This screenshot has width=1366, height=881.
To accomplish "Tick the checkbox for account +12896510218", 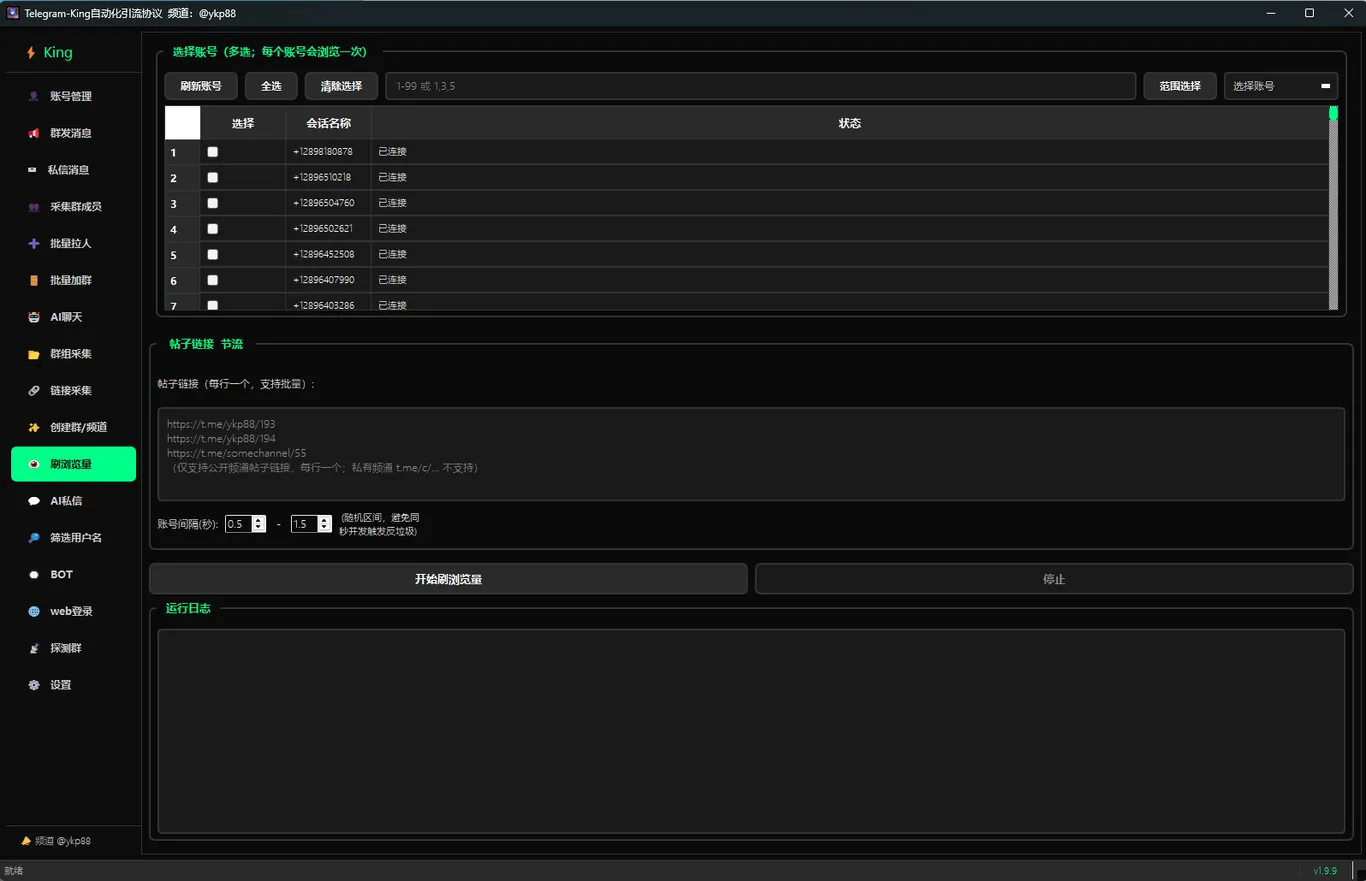I will pos(212,177).
